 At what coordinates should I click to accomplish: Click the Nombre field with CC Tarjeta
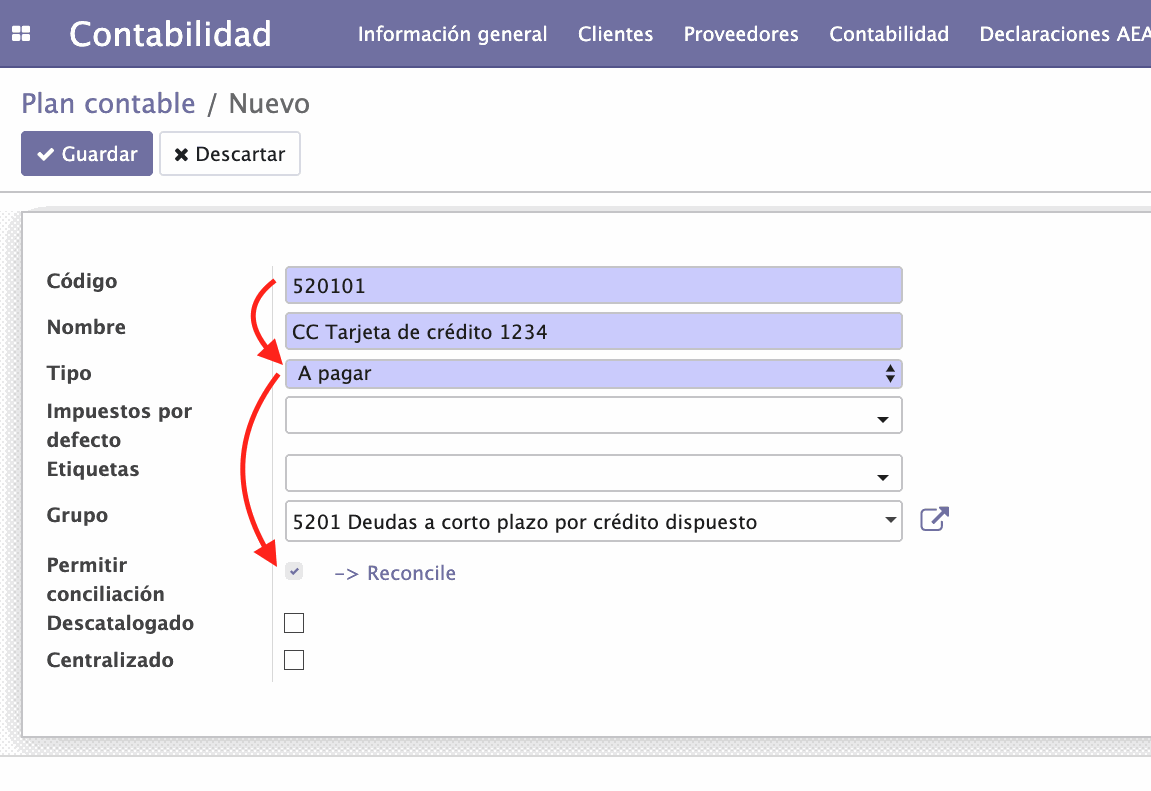click(x=593, y=332)
